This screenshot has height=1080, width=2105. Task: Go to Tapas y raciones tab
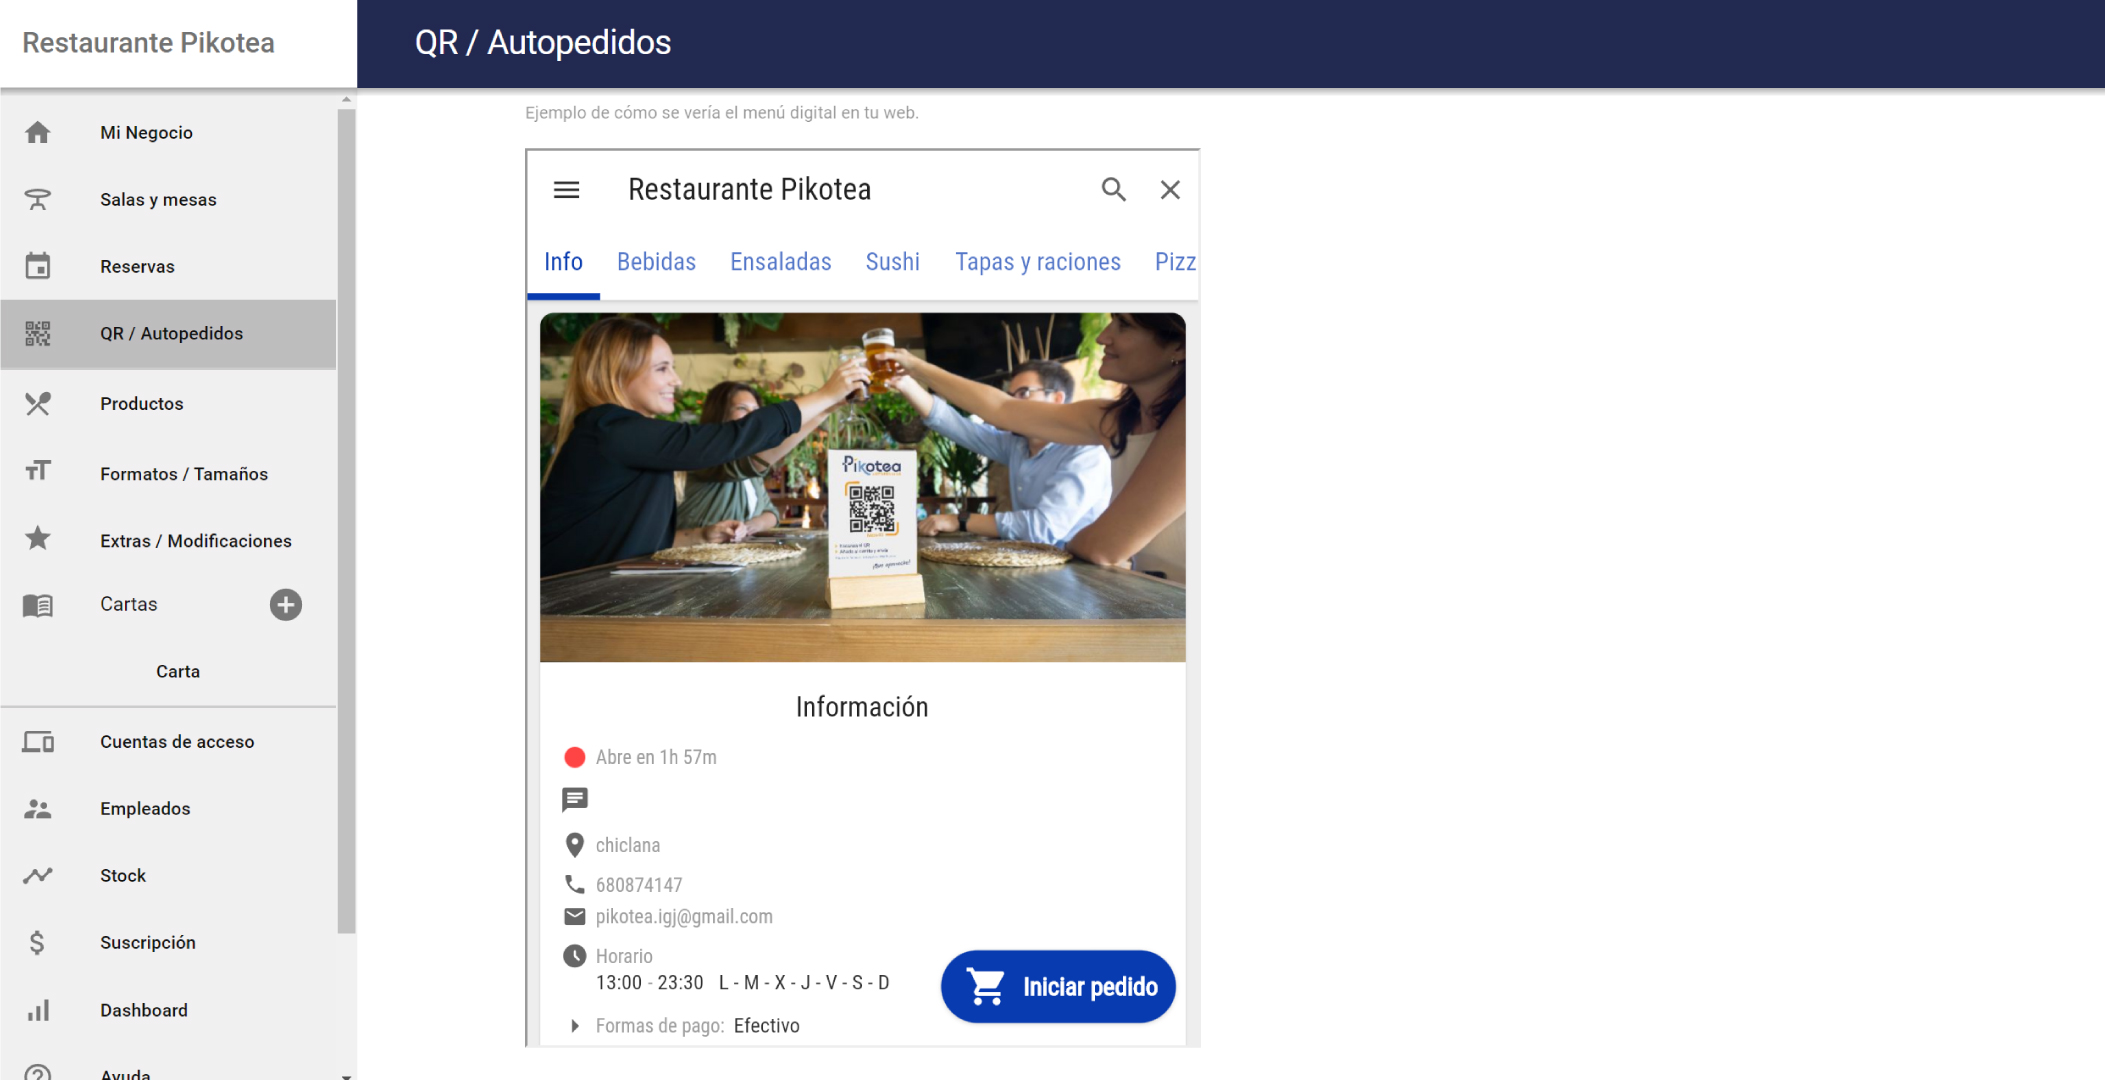1038,262
